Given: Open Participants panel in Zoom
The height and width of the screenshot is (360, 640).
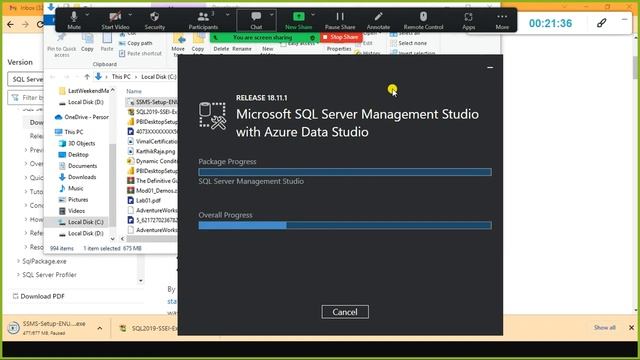Looking at the screenshot, I should coord(203,20).
